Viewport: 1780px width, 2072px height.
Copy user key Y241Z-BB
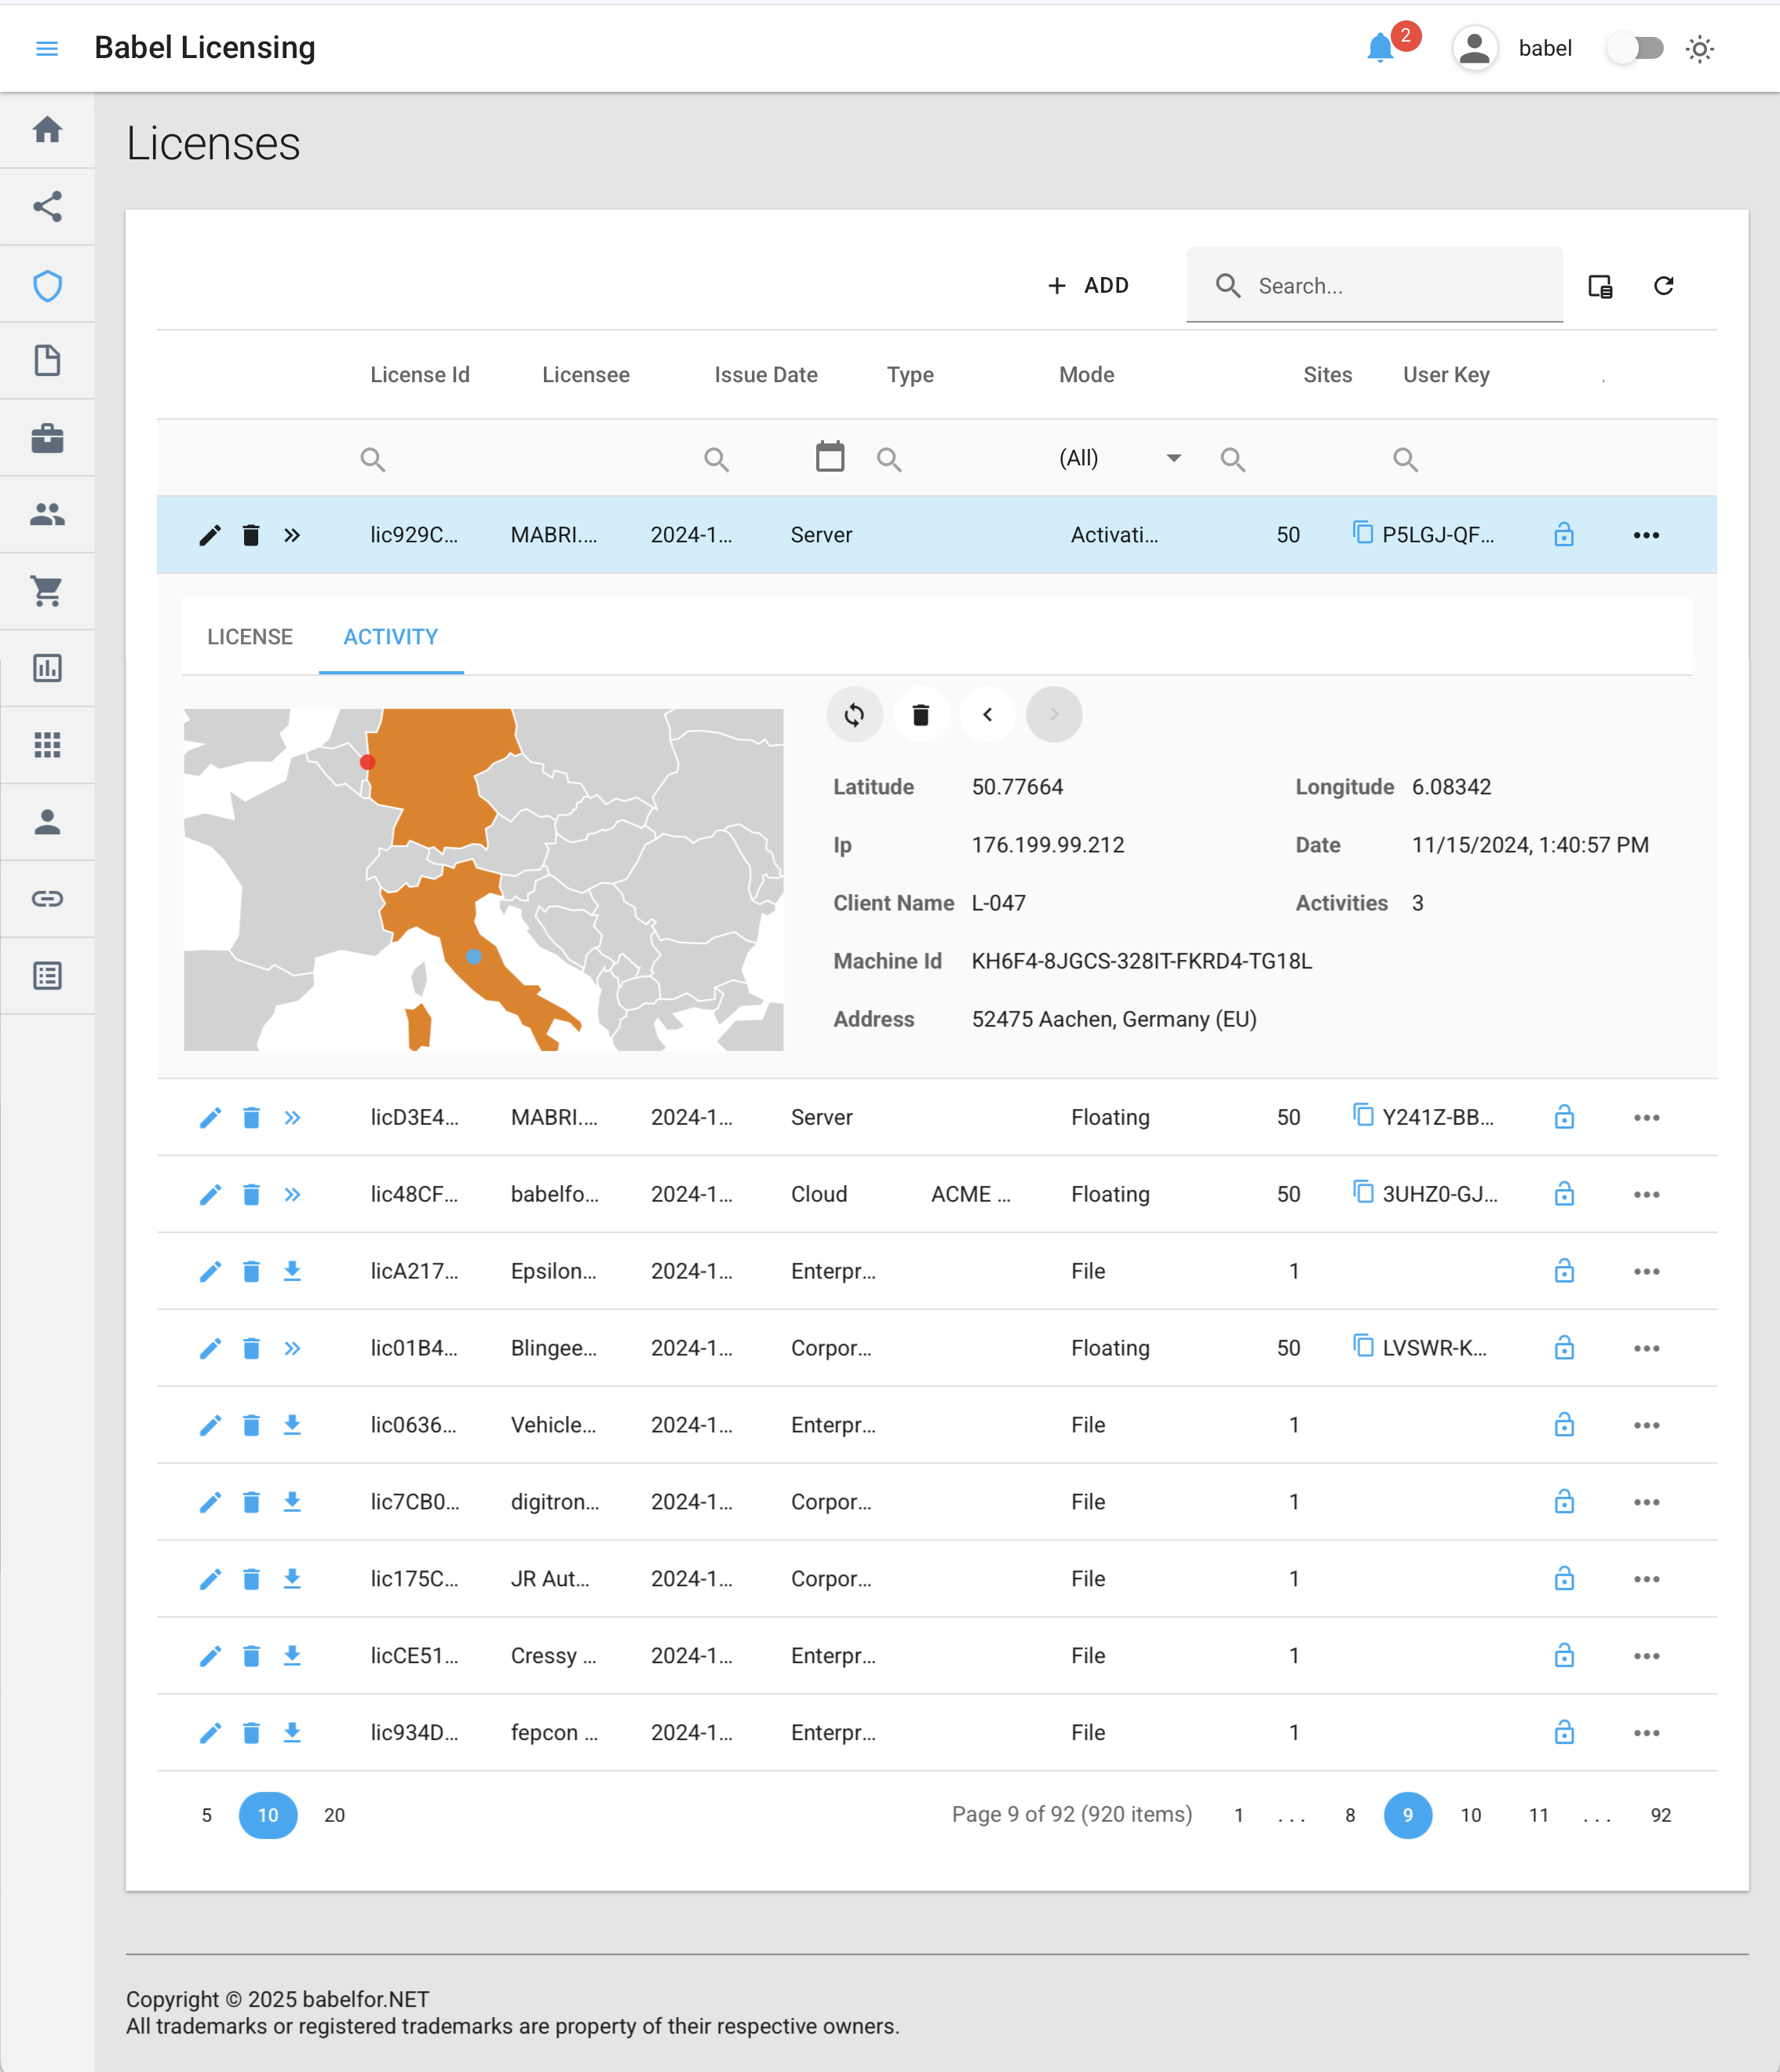(x=1362, y=1114)
